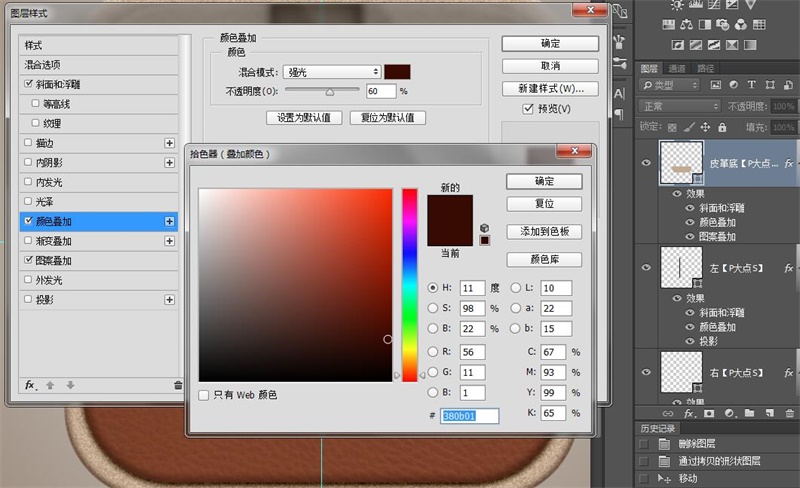800x488 pixels.
Task: Enable the Stroke effect checkbox
Action: [28, 142]
